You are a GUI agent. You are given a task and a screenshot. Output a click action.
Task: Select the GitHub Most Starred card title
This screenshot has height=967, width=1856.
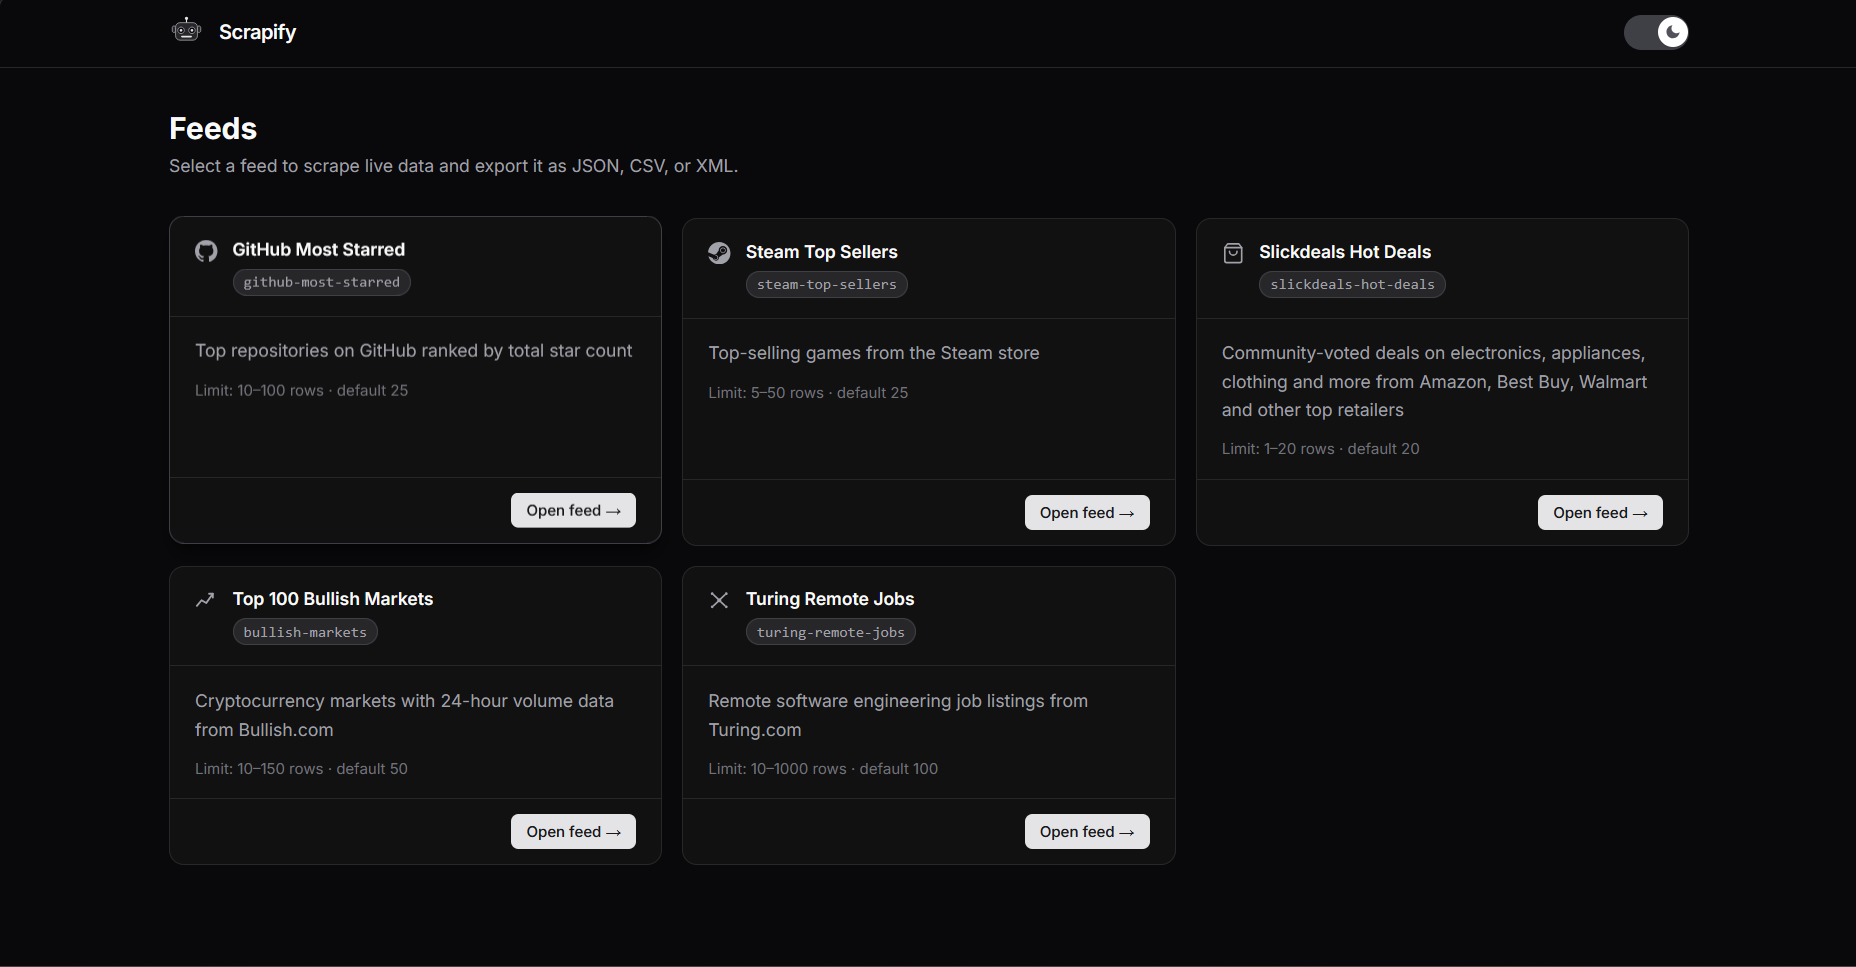[x=319, y=250]
